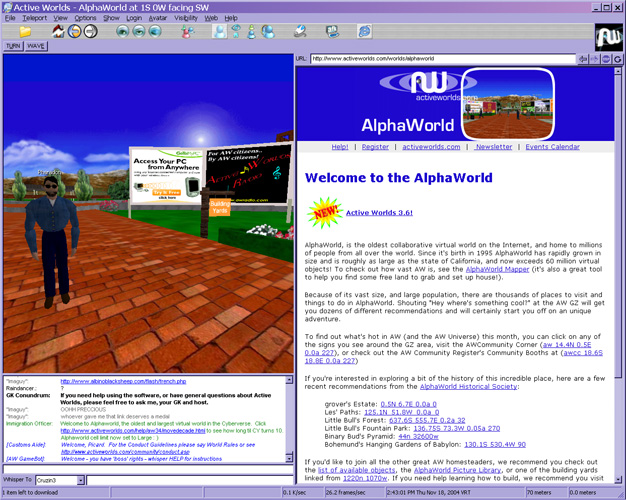Click the WAVE gesture button
Viewport: 626px width, 500px height.
(36, 46)
